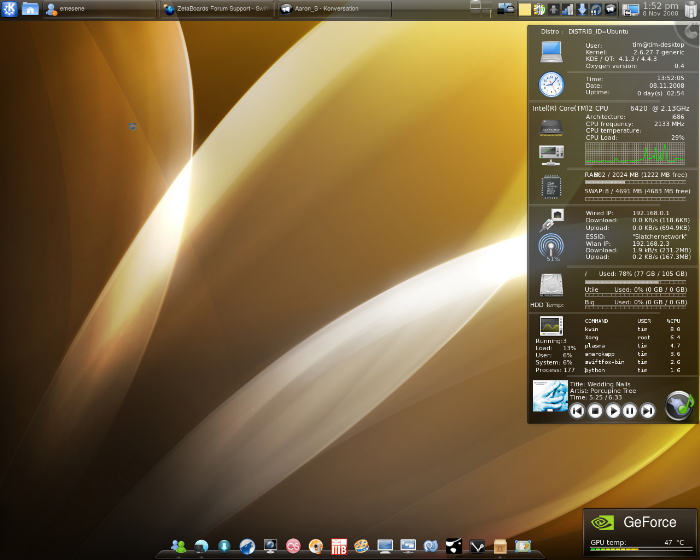Viewport: 700px width, 560px height.
Task: Launch the people/contacts icon in the dock
Action: [179, 546]
